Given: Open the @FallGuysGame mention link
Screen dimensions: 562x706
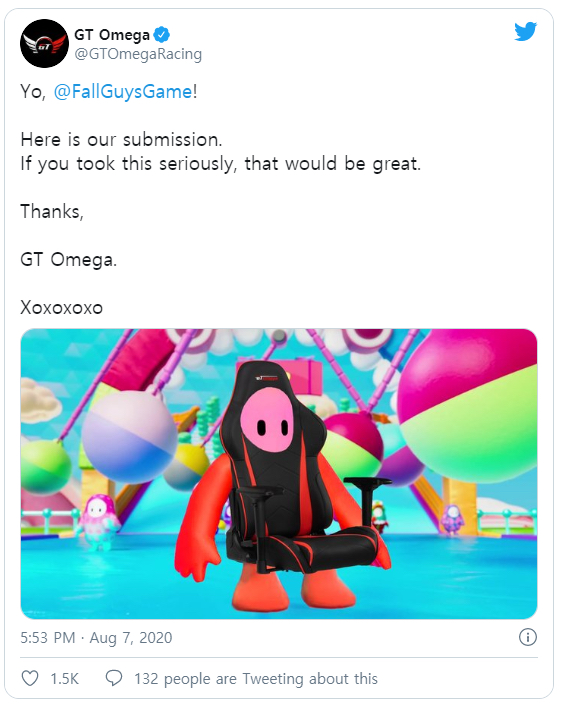Looking at the screenshot, I should pyautogui.click(x=123, y=92).
